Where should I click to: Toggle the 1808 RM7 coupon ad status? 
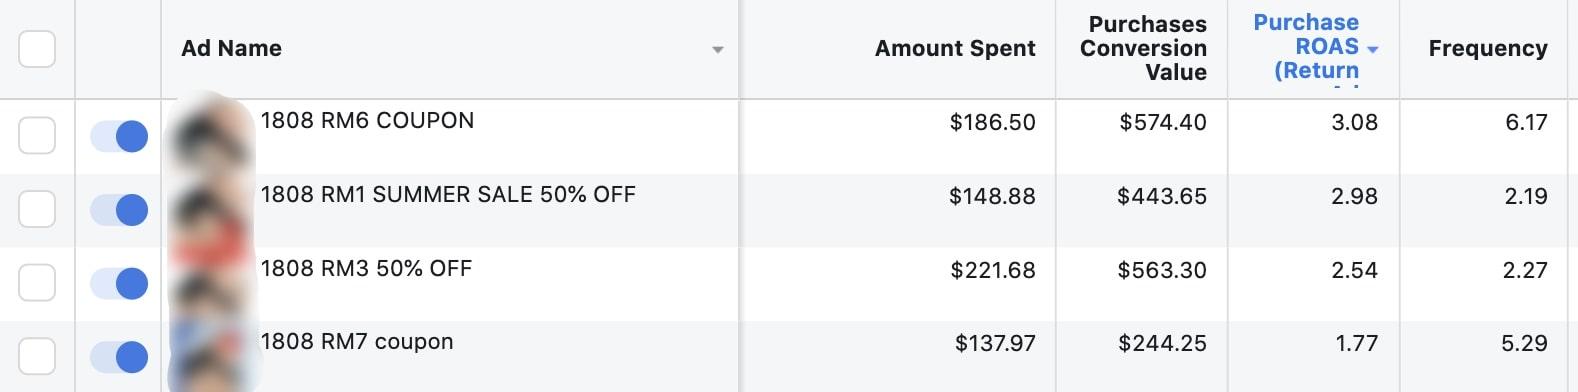click(x=119, y=357)
